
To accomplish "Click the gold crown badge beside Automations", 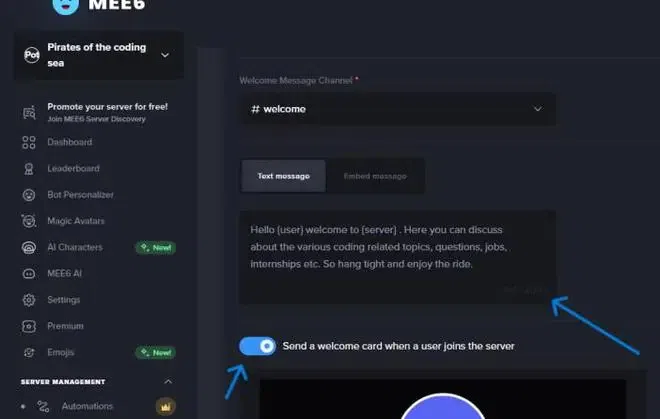I will click(165, 406).
